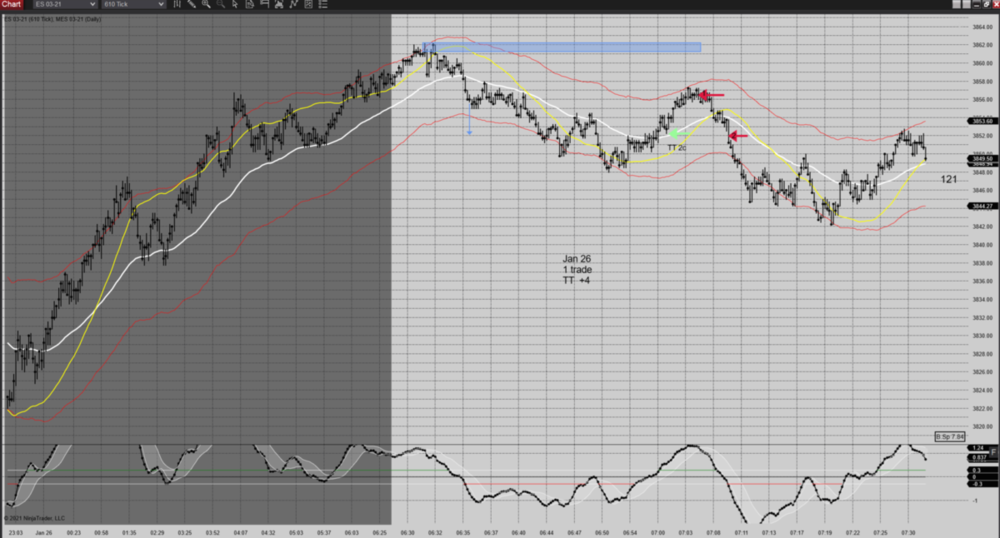
Task: Open the bar type icon in toolbar
Action: tap(176, 5)
